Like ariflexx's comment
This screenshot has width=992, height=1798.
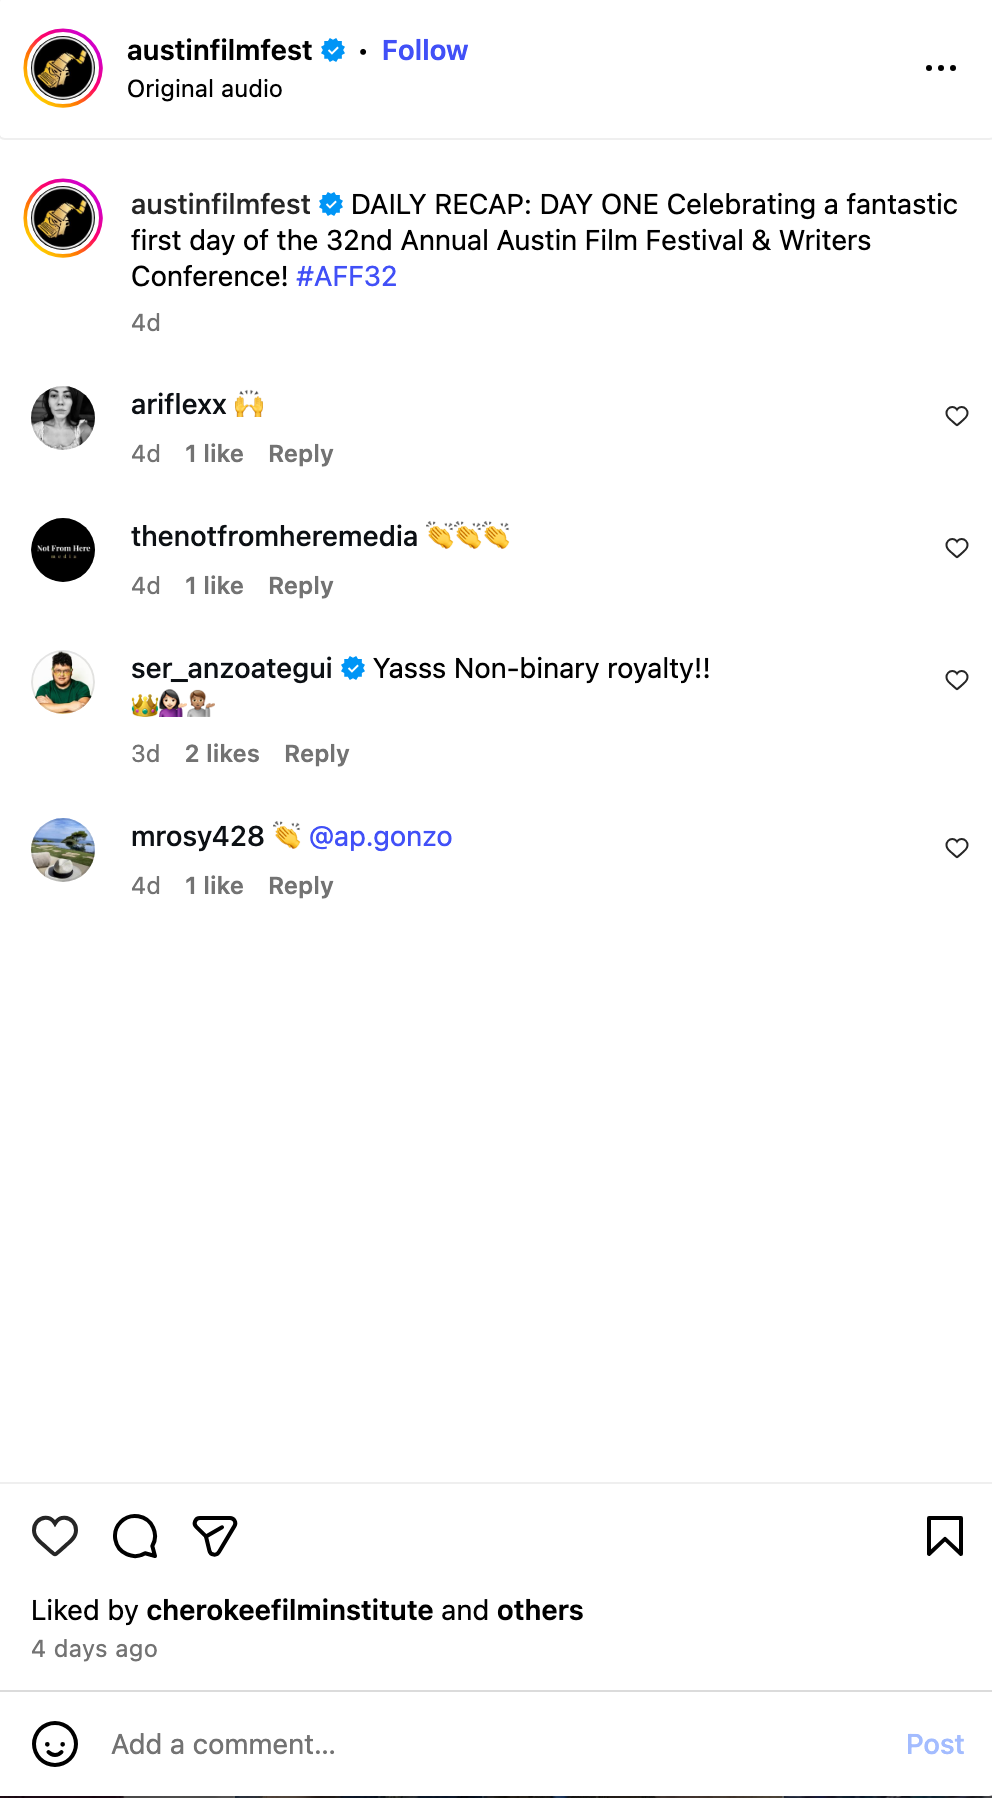coord(957,416)
